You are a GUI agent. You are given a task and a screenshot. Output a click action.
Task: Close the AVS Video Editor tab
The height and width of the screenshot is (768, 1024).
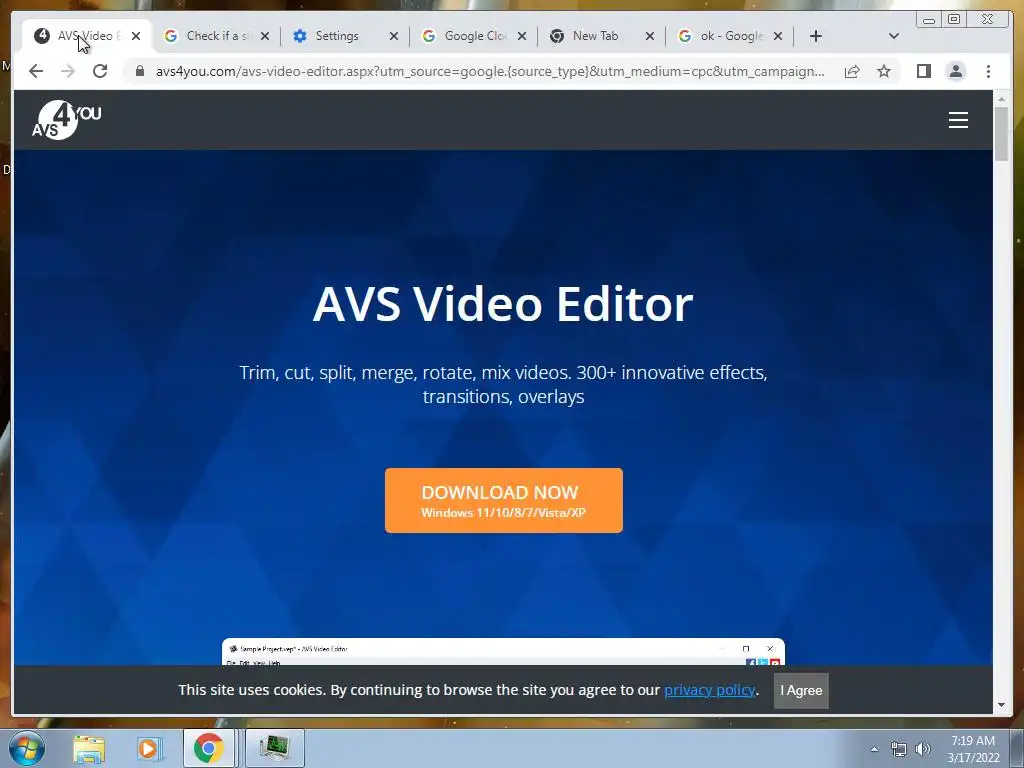point(136,36)
